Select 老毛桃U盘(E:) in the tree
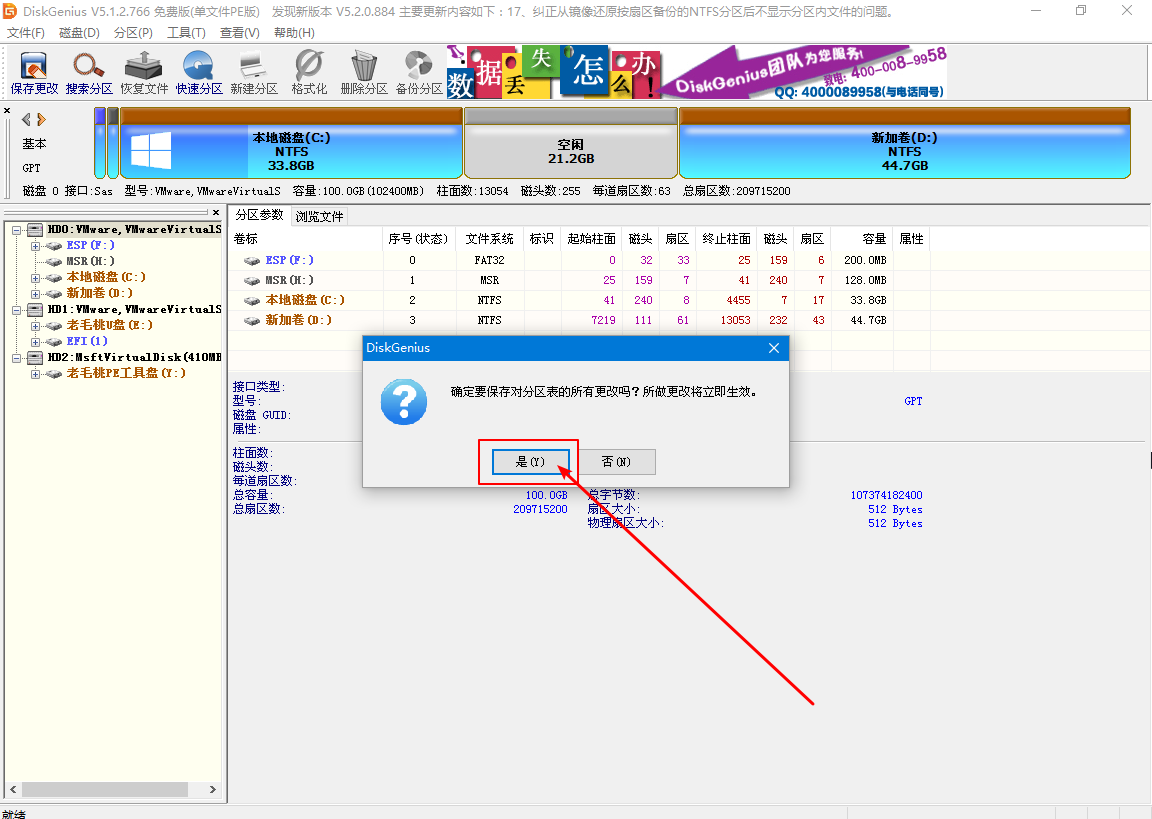The image size is (1152, 819). pyautogui.click(x=109, y=325)
